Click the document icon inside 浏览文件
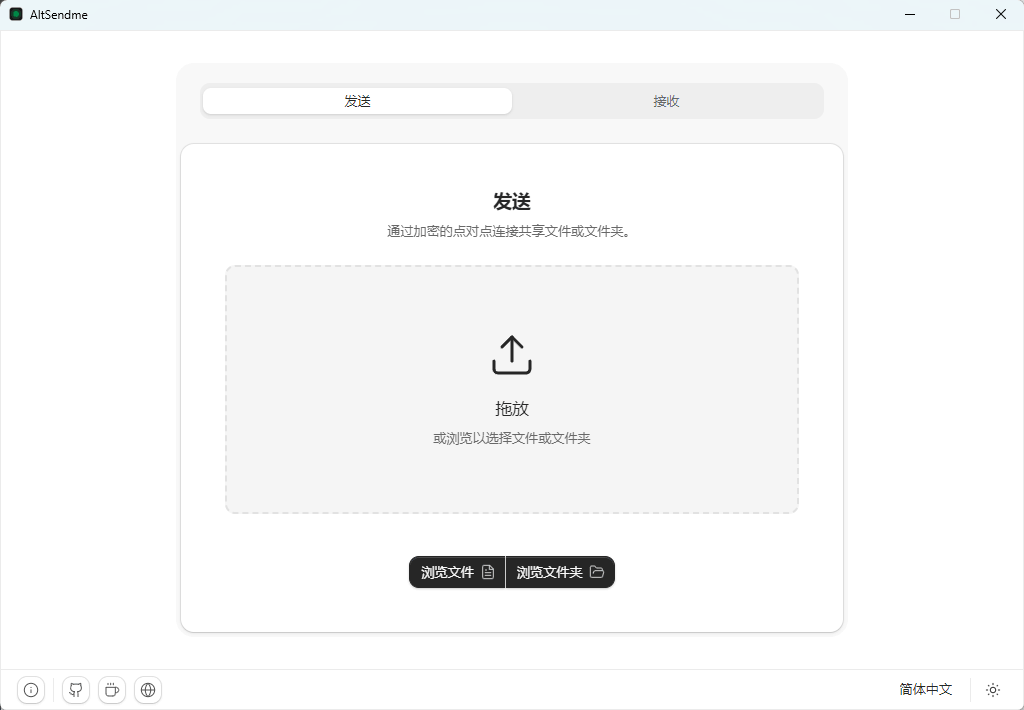Viewport: 1024px width, 710px height. 488,572
